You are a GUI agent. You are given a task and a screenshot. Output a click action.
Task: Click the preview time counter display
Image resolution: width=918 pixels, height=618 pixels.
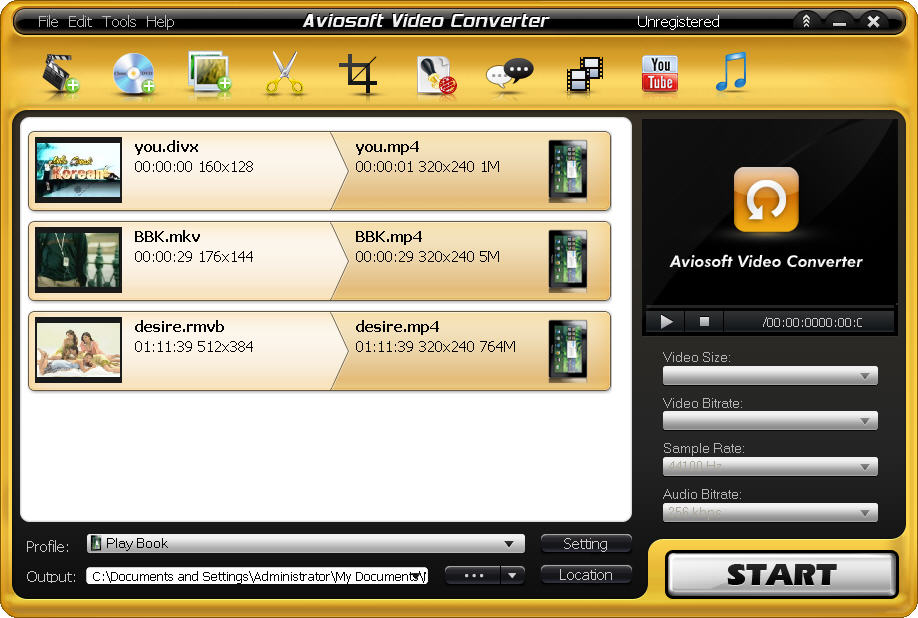[x=811, y=322]
